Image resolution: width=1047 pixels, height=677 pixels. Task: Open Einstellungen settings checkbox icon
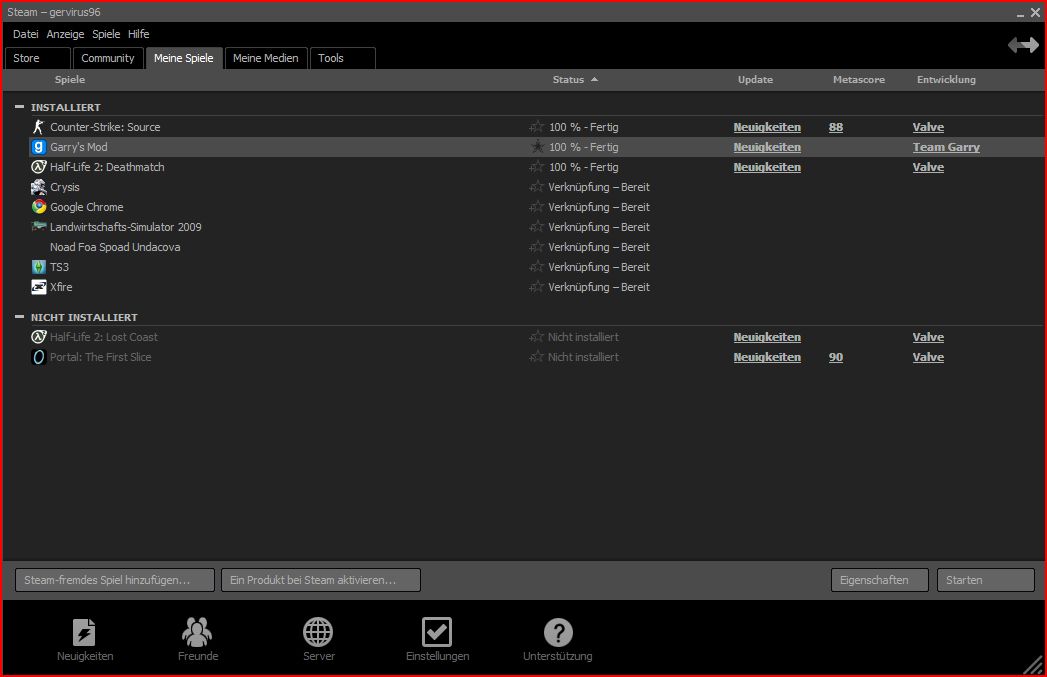click(x=437, y=632)
